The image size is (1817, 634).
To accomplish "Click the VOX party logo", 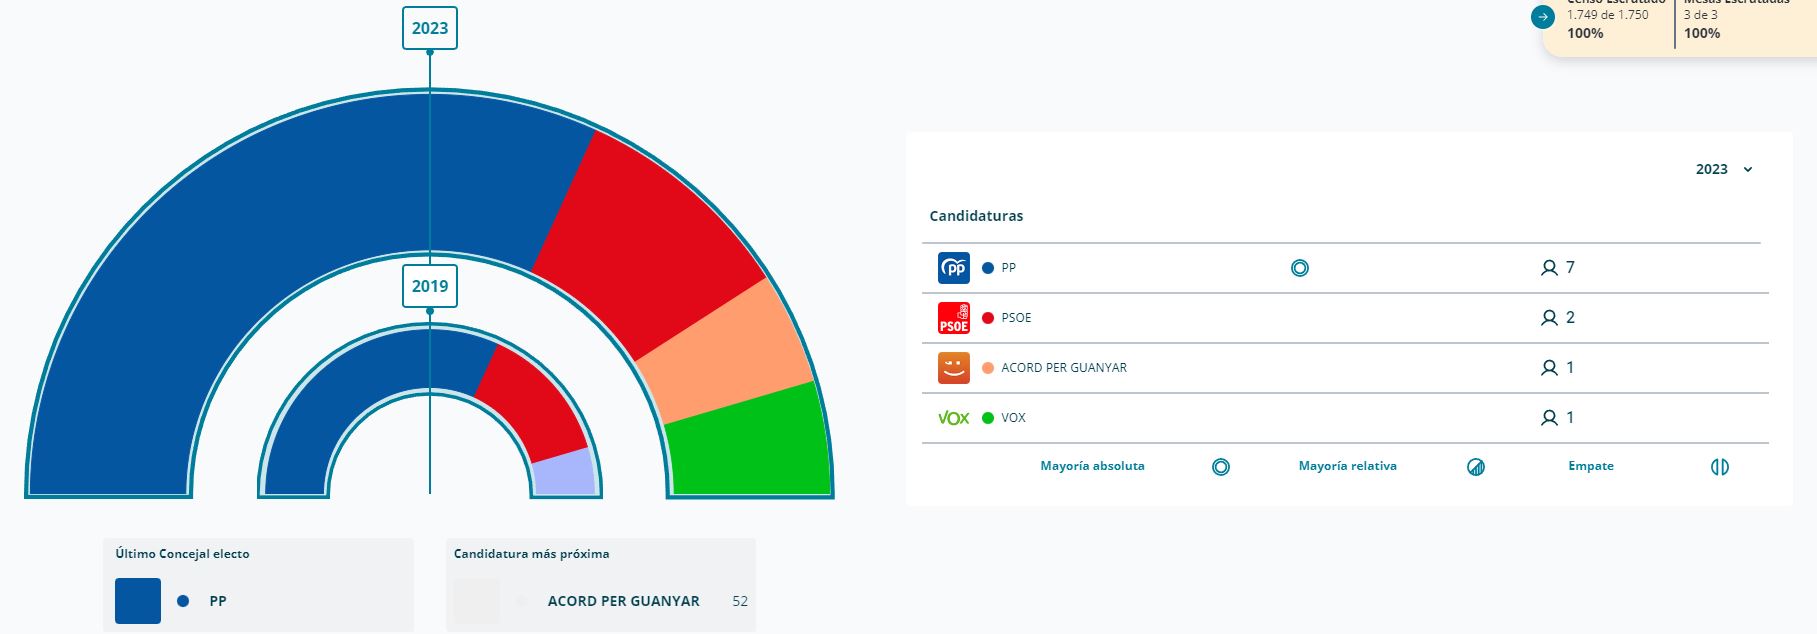I will coord(953,418).
